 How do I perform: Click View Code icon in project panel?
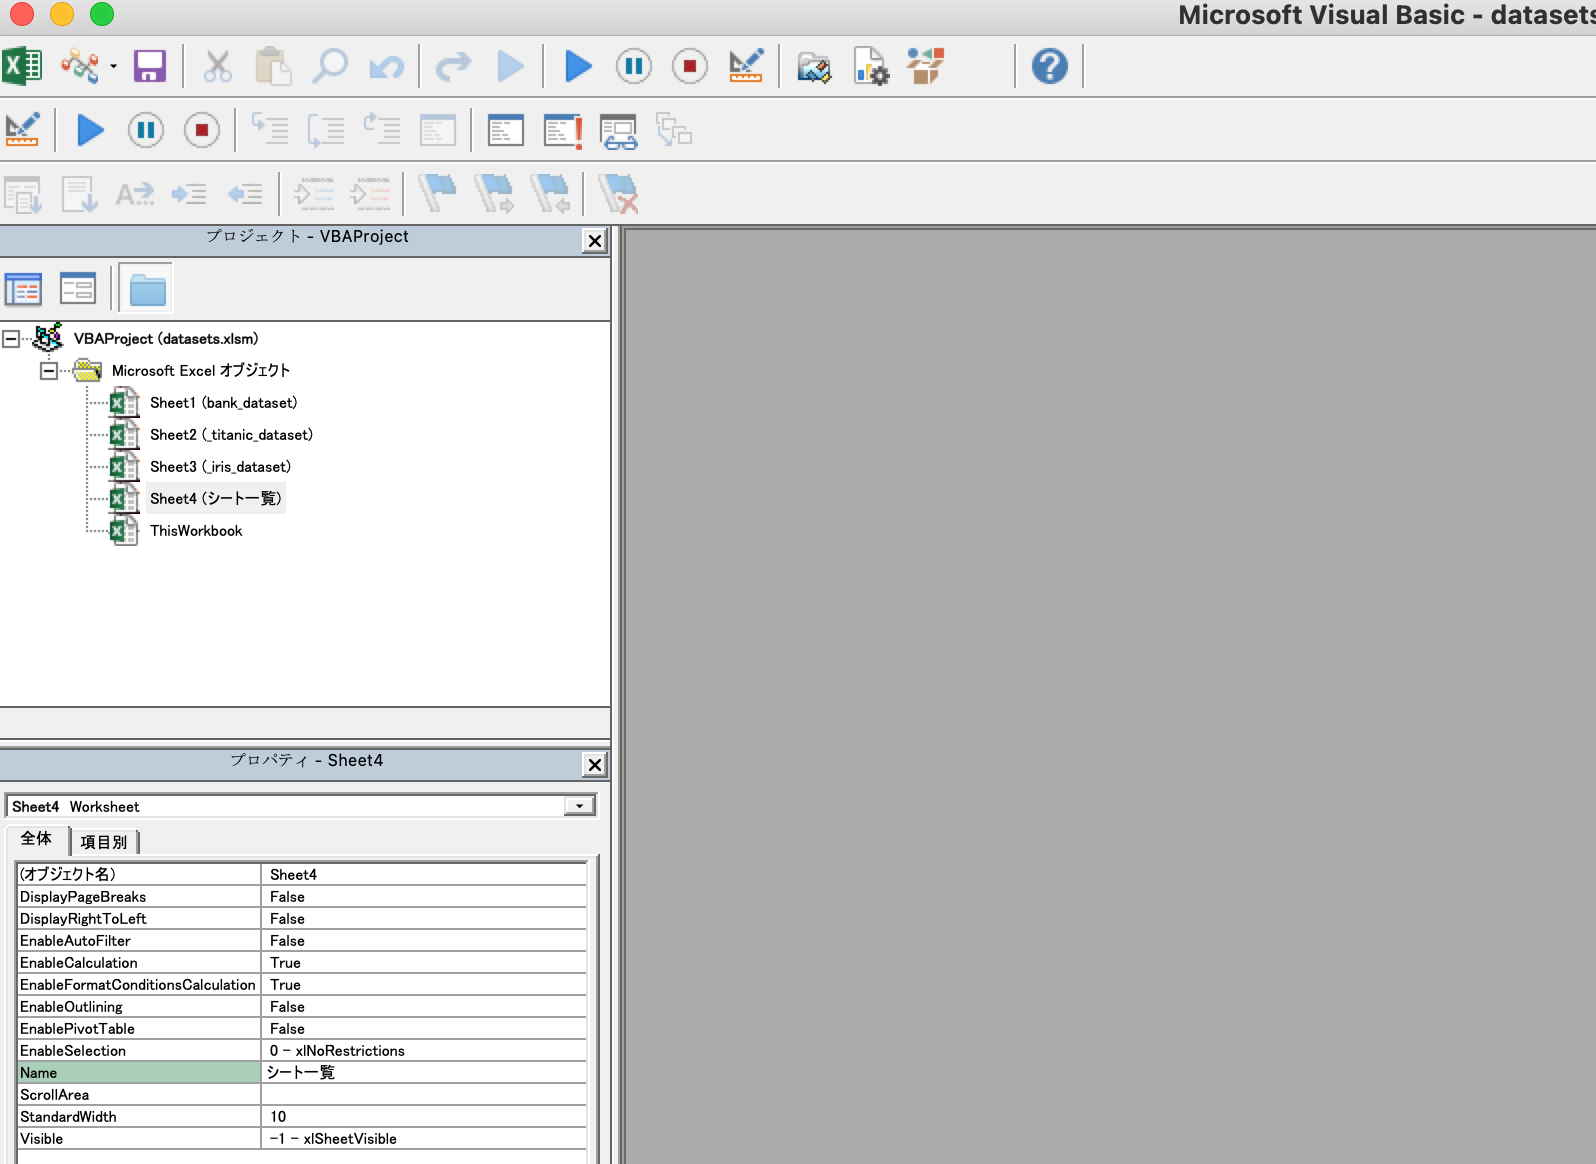(23, 289)
